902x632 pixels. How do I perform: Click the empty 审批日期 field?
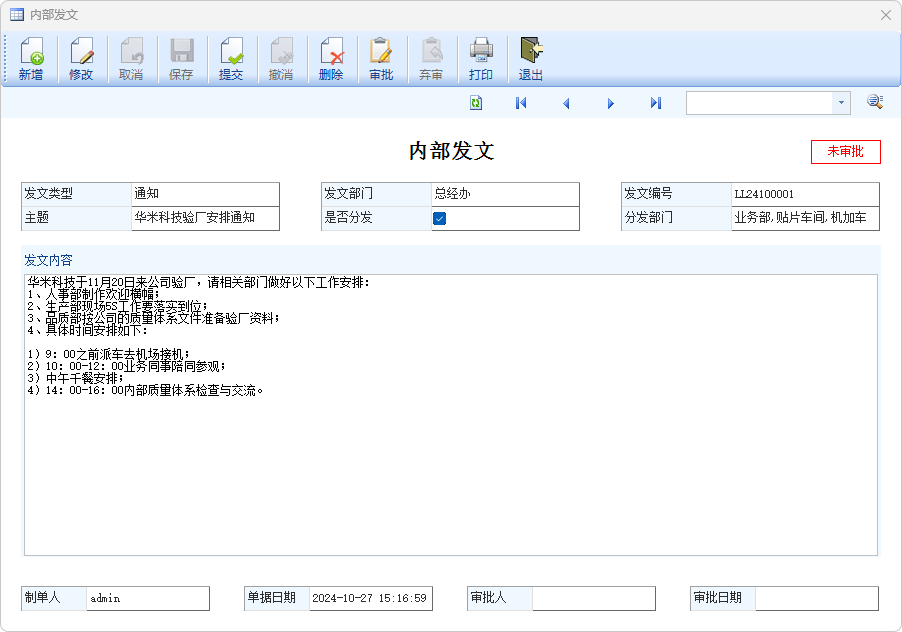pos(817,599)
